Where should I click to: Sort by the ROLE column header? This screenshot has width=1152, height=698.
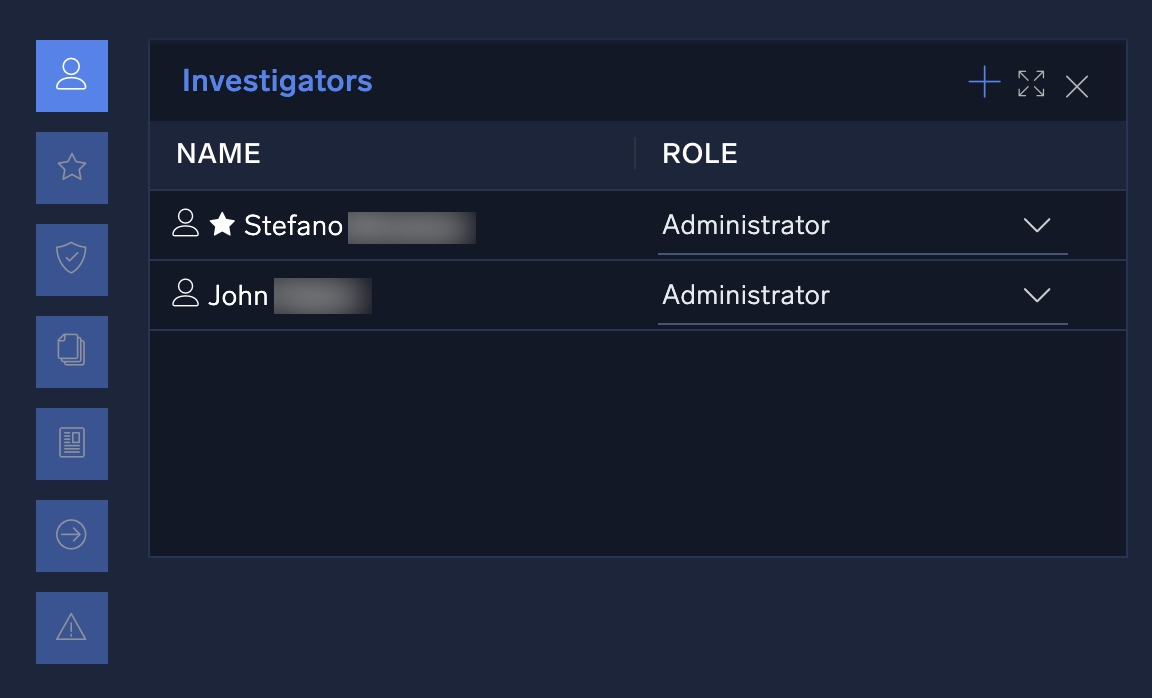pyautogui.click(x=700, y=154)
